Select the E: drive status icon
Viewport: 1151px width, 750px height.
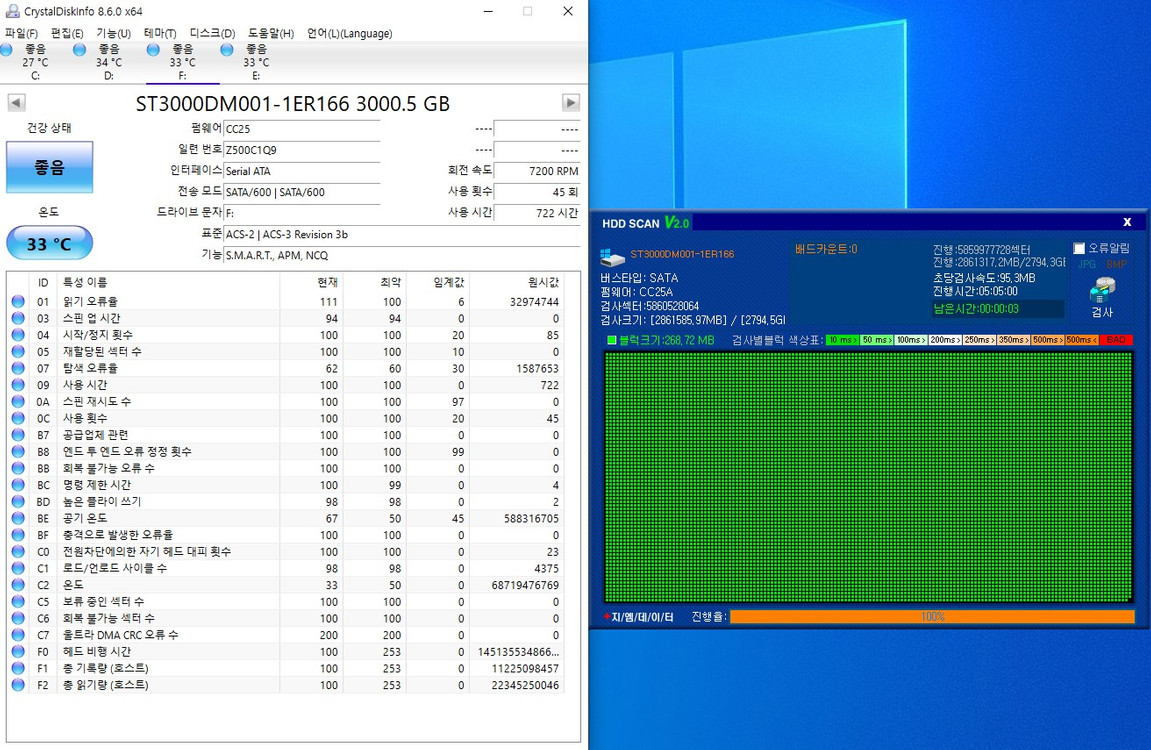(227, 50)
